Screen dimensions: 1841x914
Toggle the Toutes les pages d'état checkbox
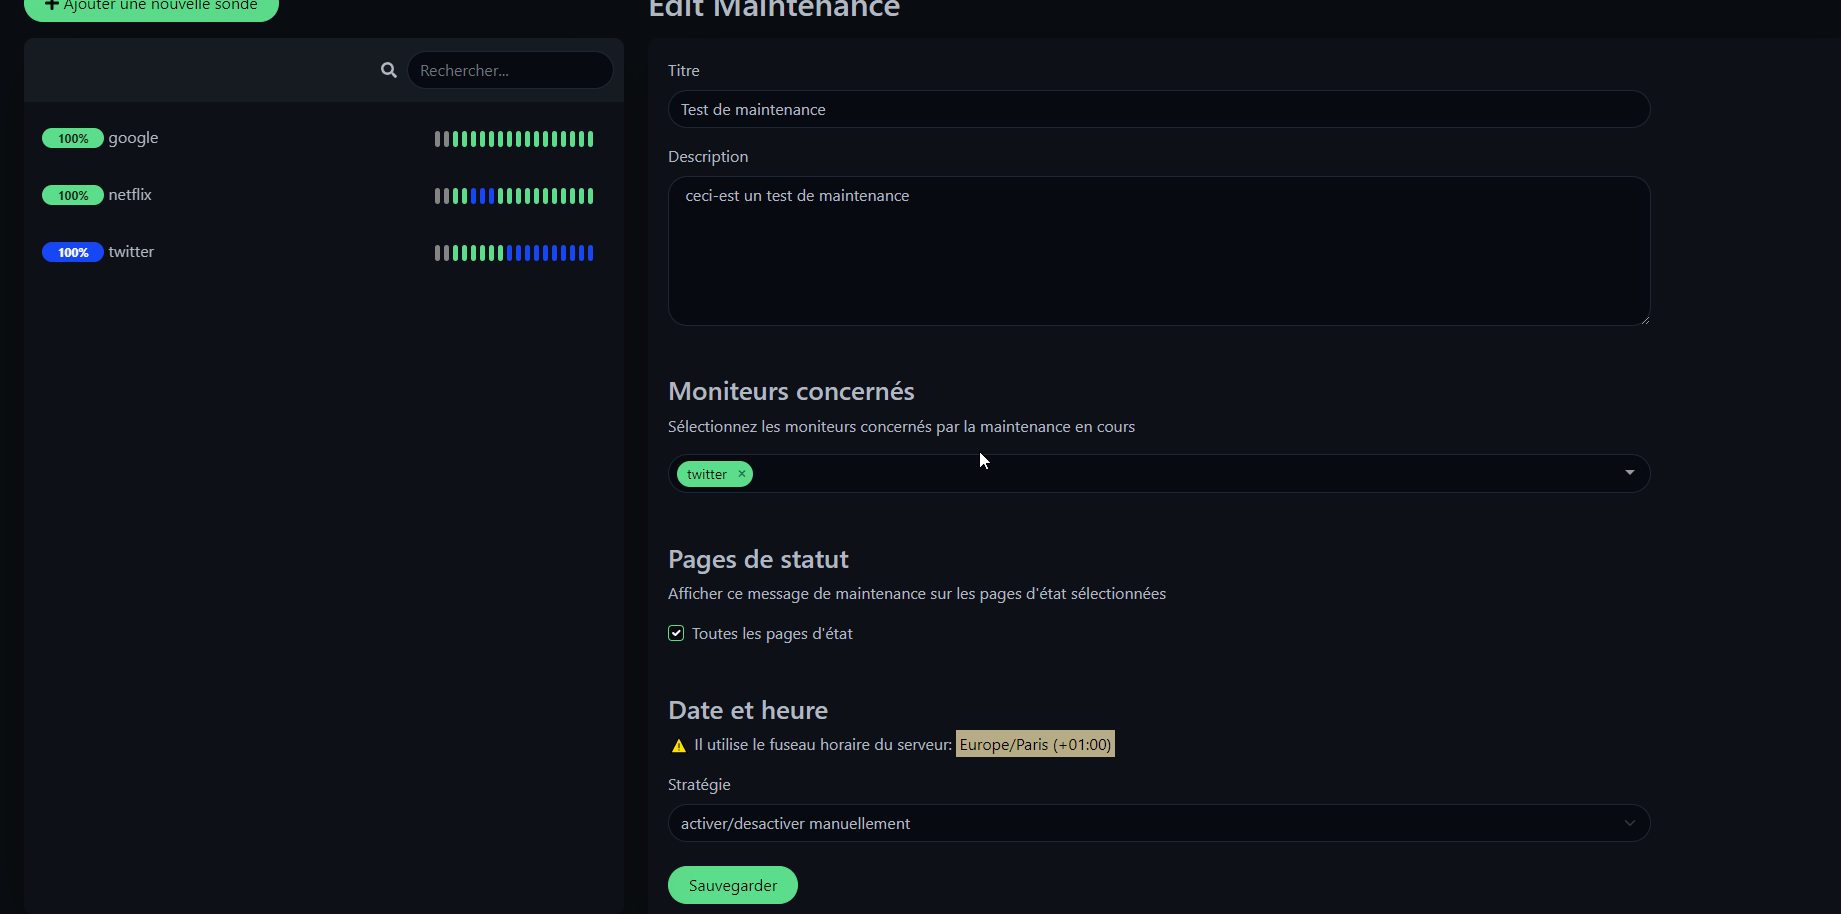click(x=676, y=633)
